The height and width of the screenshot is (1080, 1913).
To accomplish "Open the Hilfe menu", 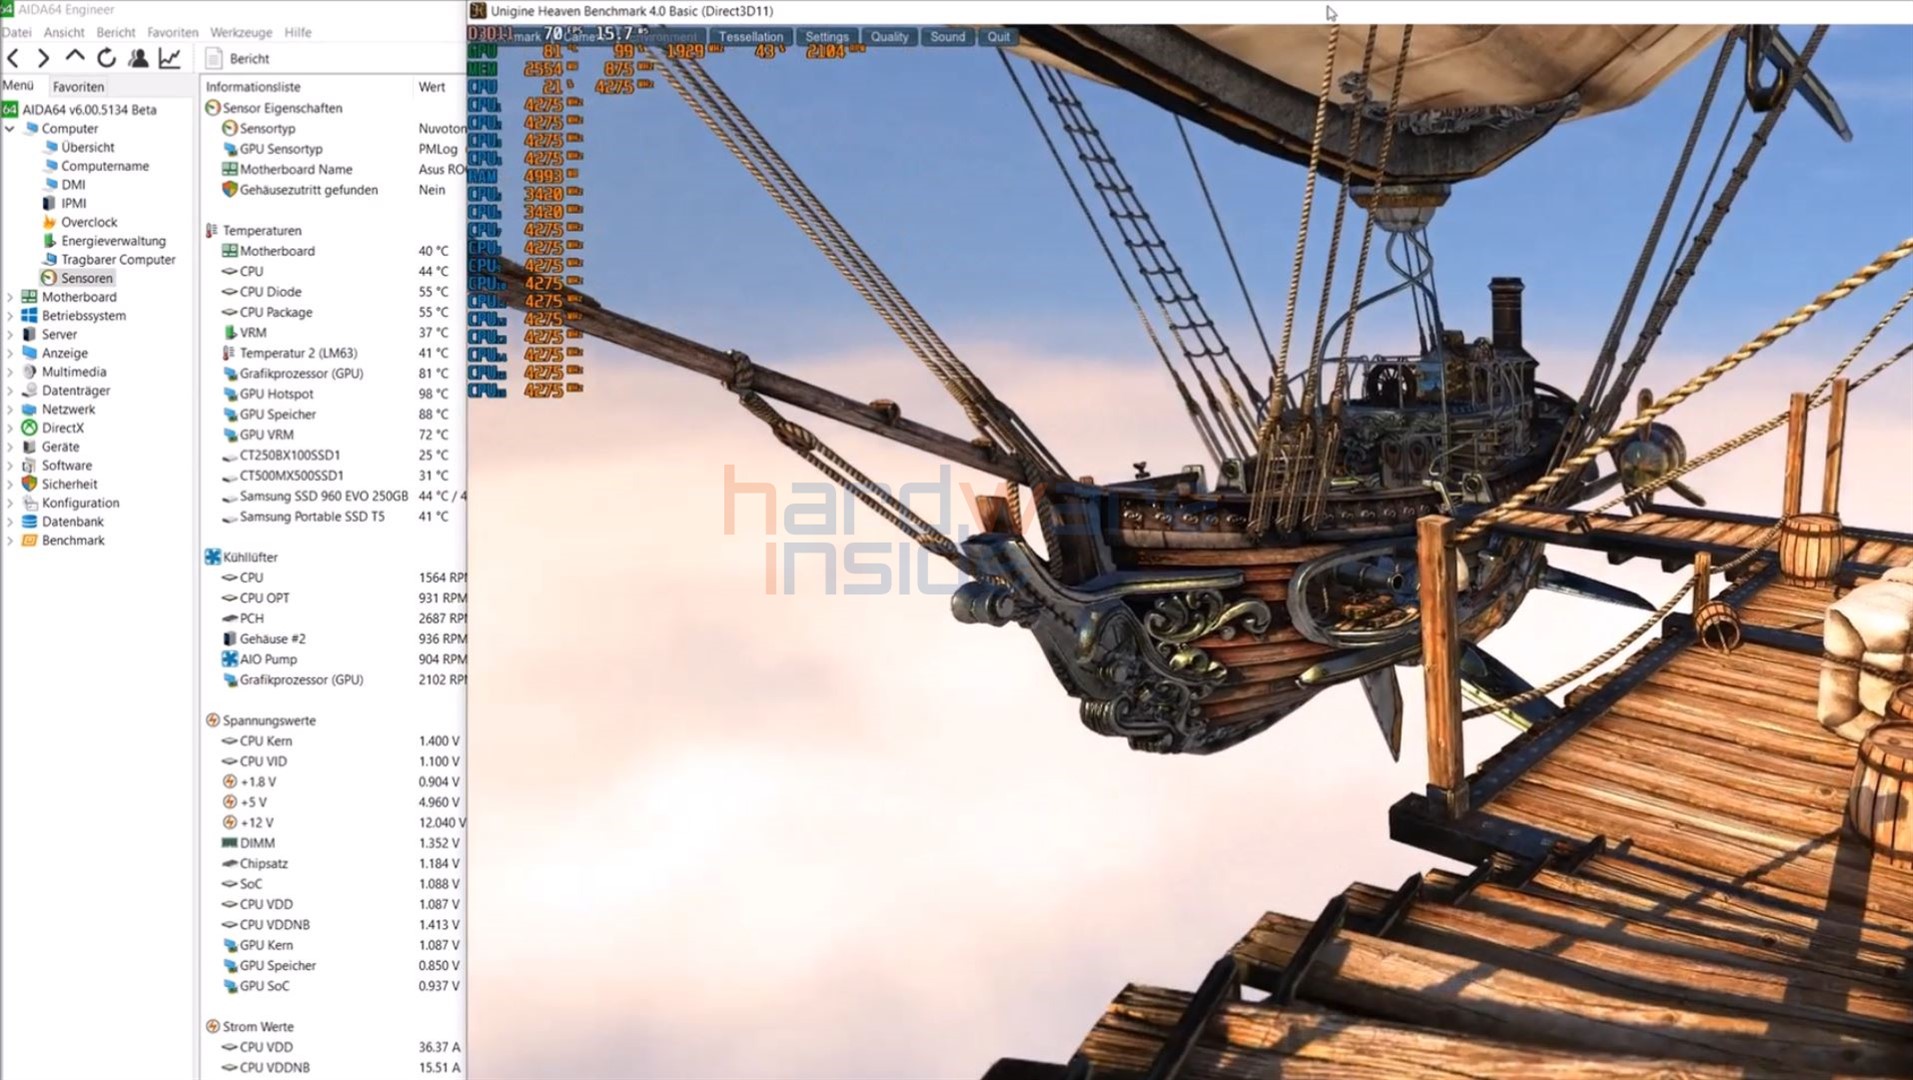I will (298, 32).
